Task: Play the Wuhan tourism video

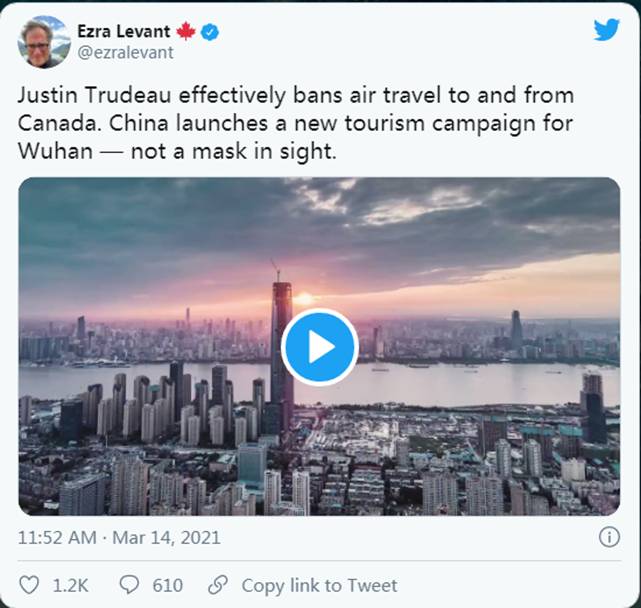Action: click(319, 346)
